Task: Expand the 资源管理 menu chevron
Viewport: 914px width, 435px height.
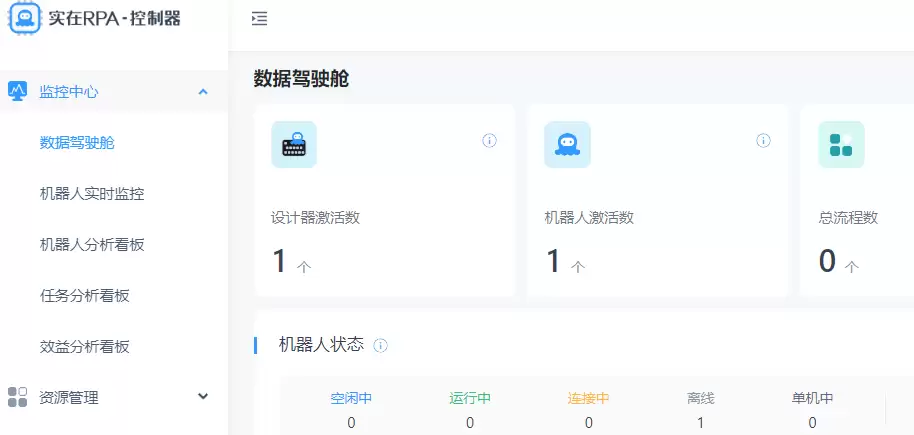Action: coord(203,397)
